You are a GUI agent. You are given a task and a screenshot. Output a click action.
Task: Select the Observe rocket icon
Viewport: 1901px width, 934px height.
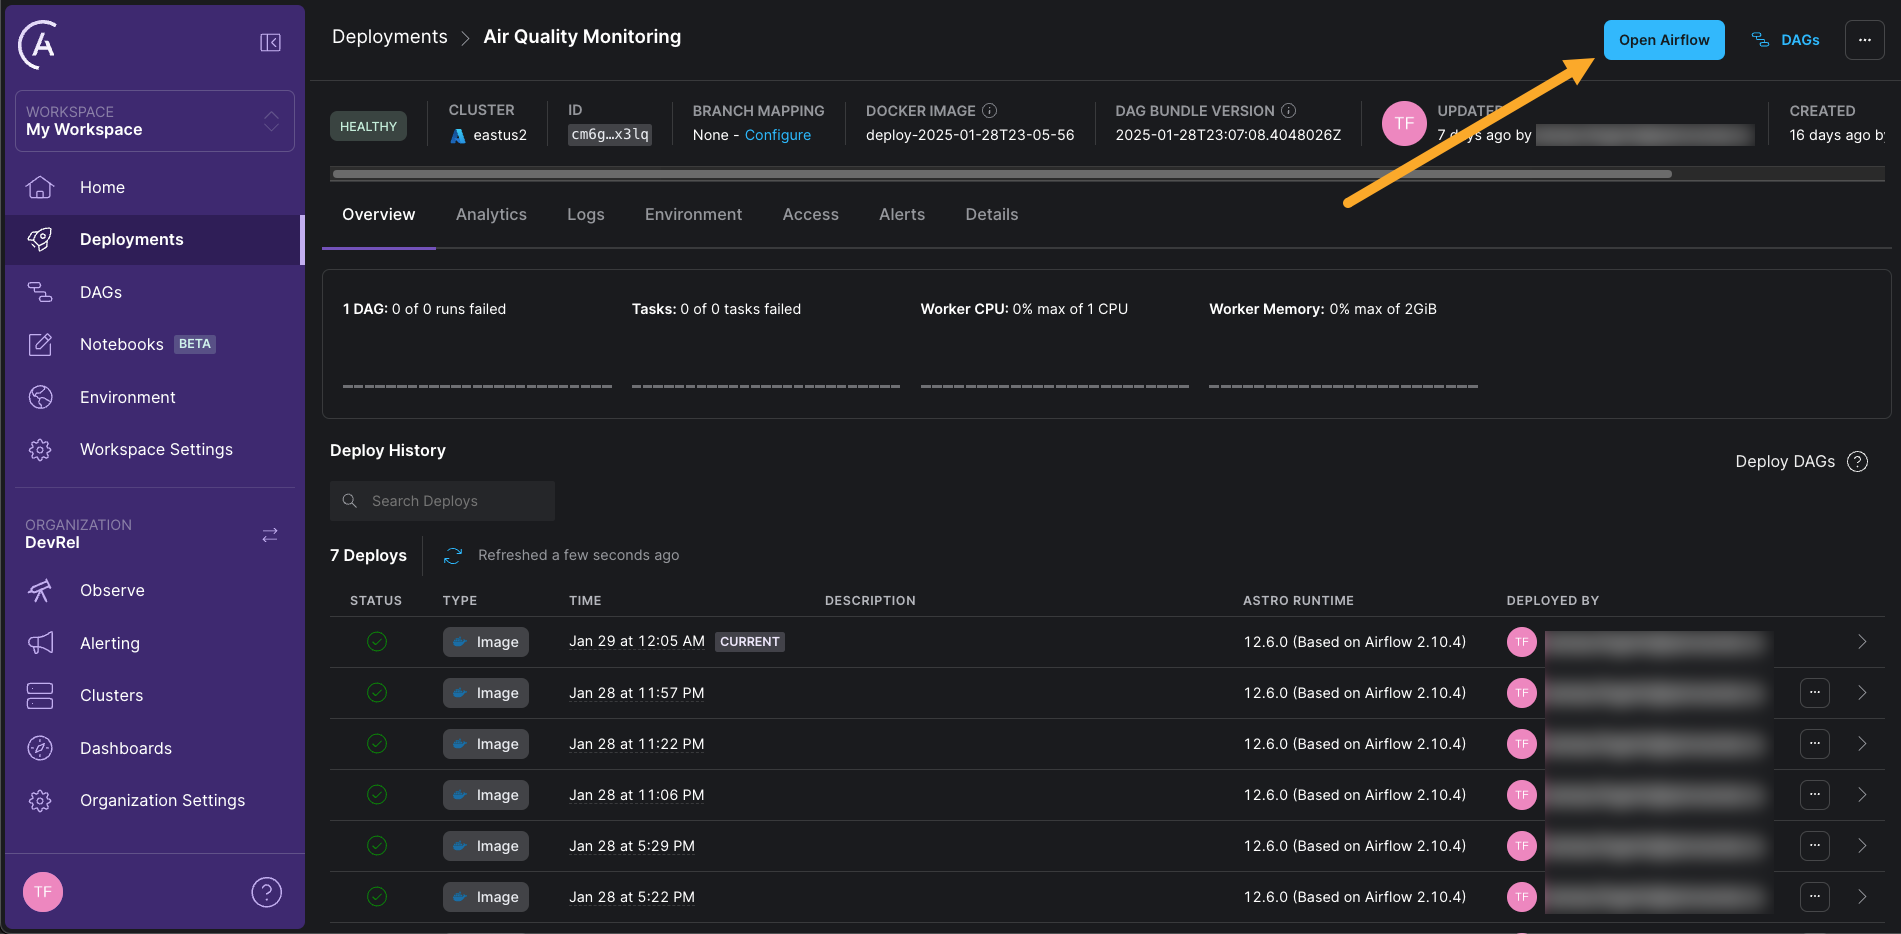tap(40, 590)
